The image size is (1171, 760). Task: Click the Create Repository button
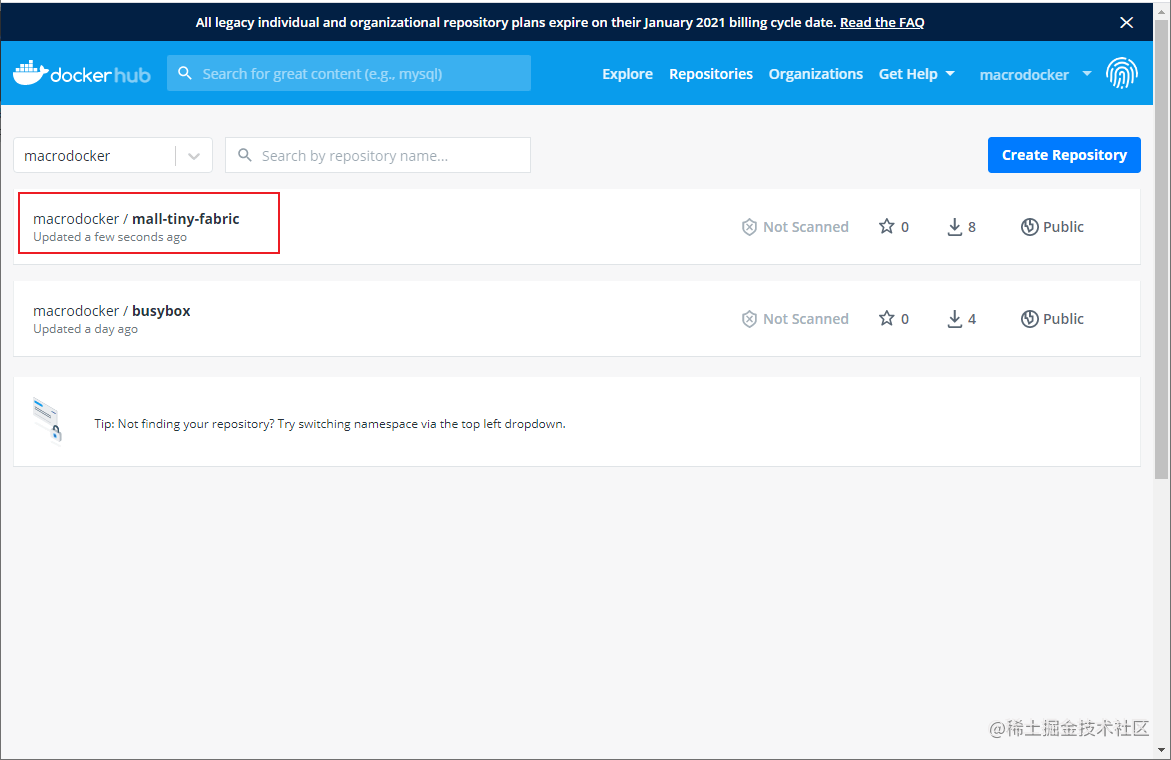pyautogui.click(x=1064, y=155)
